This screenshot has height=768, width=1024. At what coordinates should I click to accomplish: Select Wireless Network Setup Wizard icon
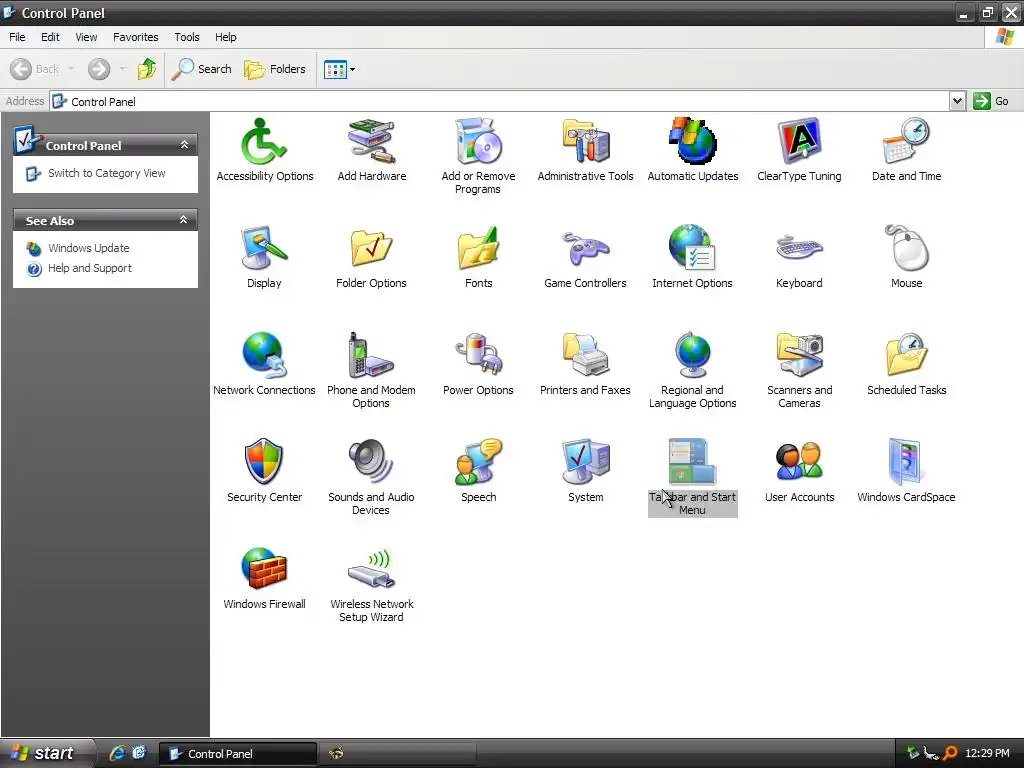371,568
